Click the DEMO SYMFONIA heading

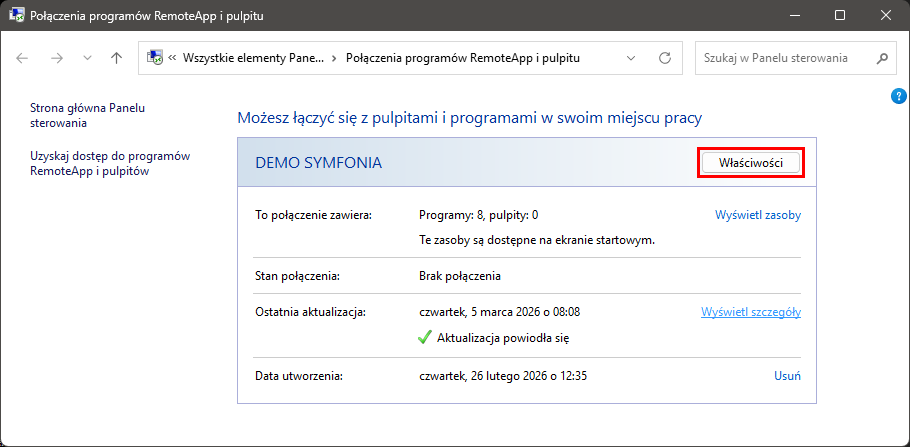click(319, 163)
